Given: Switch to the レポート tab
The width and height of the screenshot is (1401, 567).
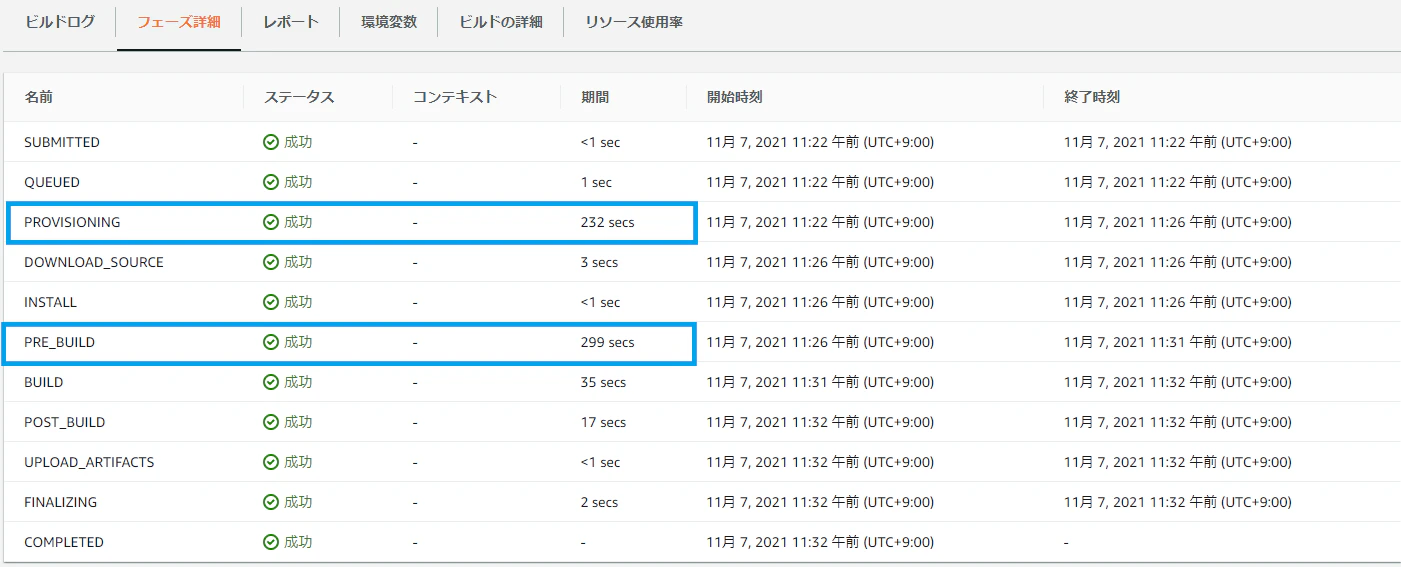Looking at the screenshot, I should tap(291, 22).
